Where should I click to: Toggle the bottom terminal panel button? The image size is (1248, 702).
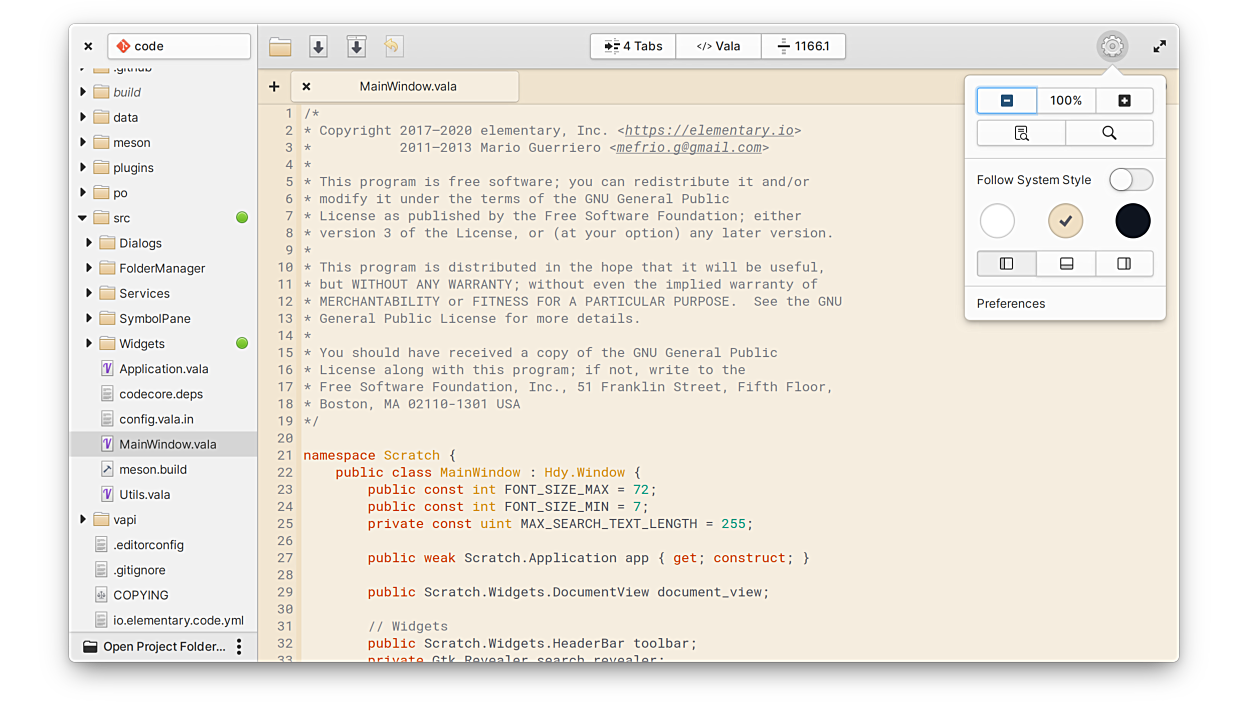point(1066,264)
